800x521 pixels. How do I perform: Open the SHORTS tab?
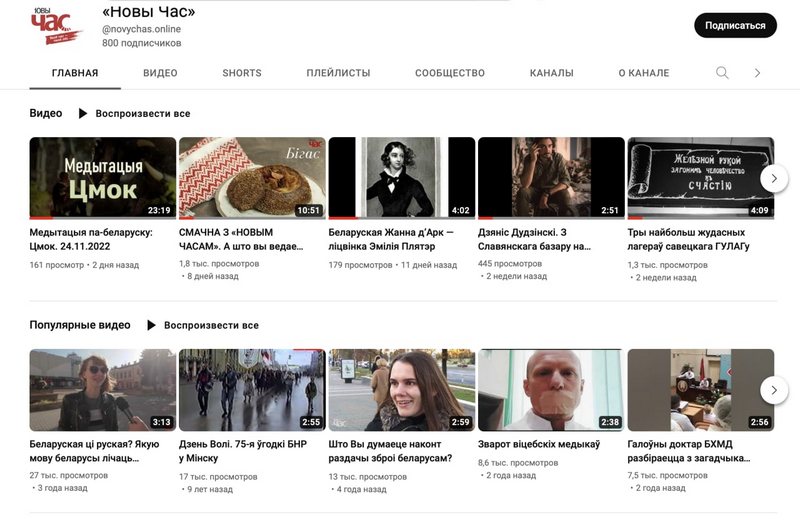(242, 73)
